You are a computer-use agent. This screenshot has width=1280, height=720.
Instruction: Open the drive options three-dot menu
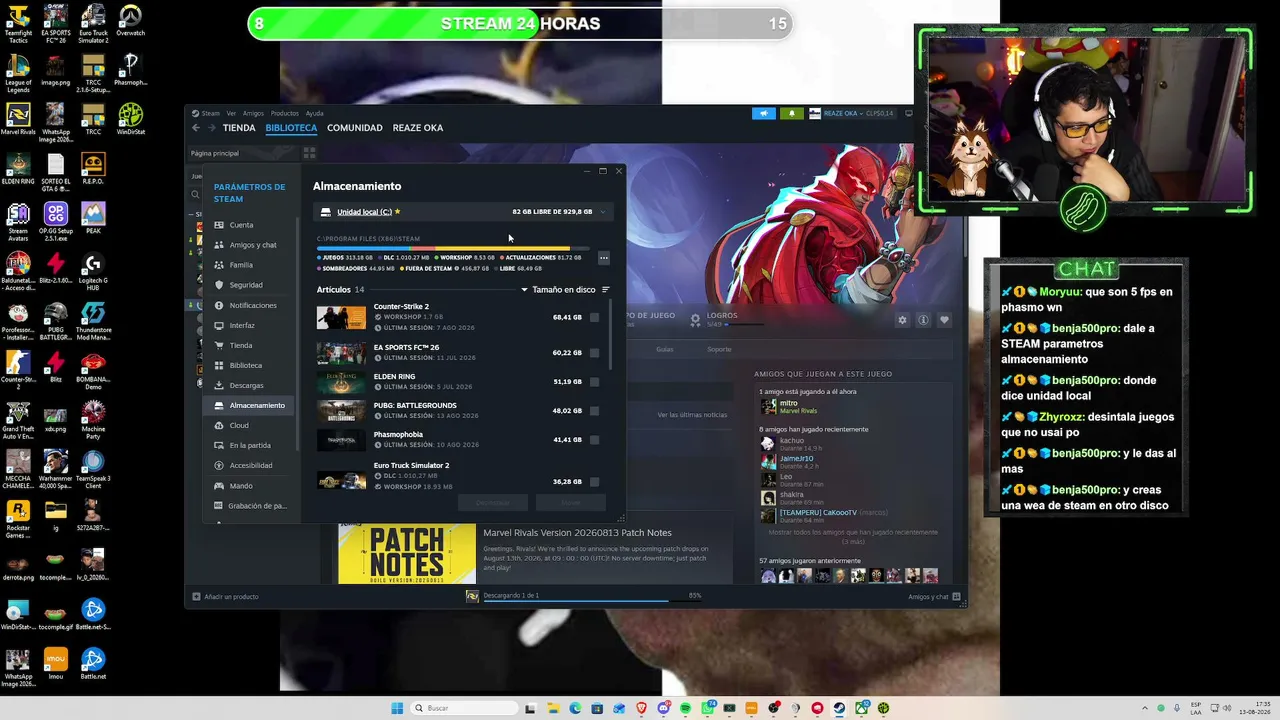[603, 258]
